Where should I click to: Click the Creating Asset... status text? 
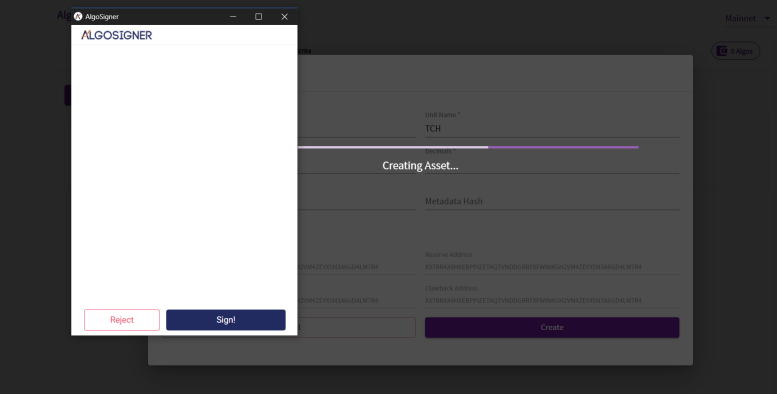(x=420, y=166)
